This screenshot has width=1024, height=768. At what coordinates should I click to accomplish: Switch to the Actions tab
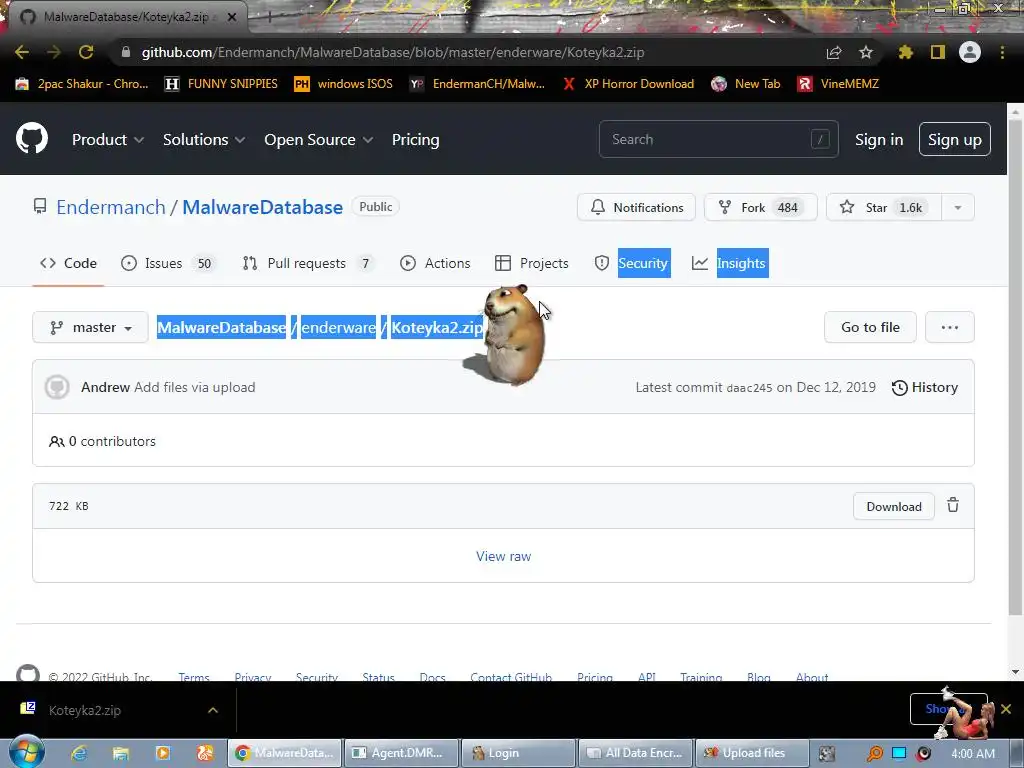click(435, 263)
